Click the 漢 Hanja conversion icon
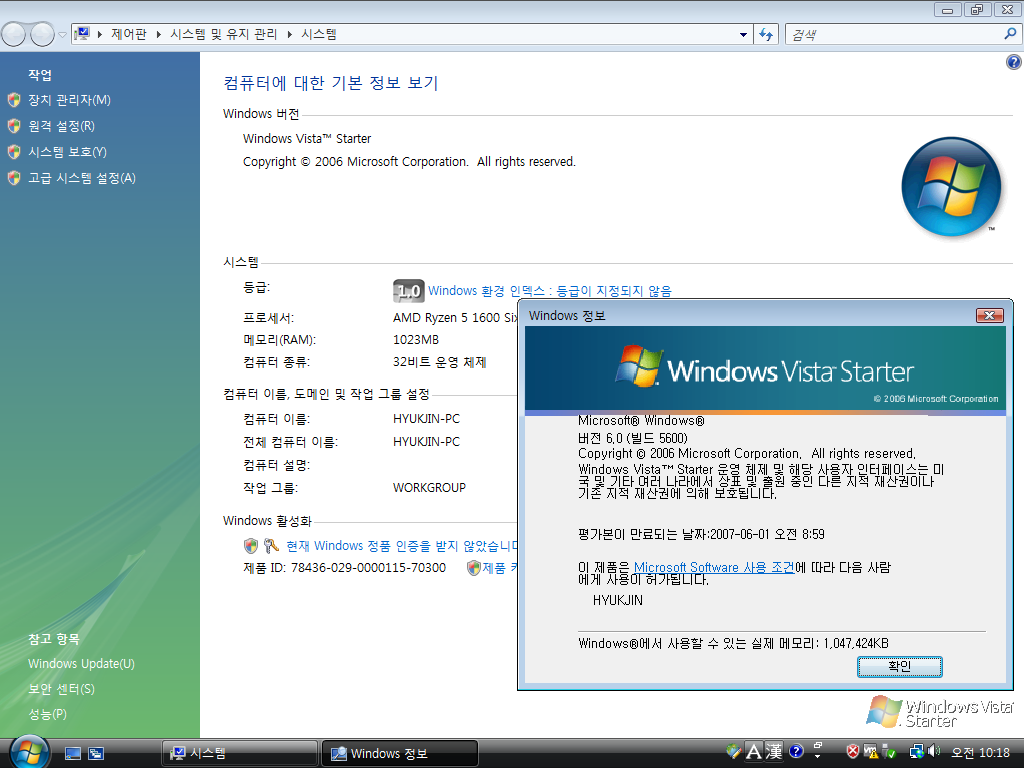This screenshot has width=1024, height=768. click(x=774, y=752)
